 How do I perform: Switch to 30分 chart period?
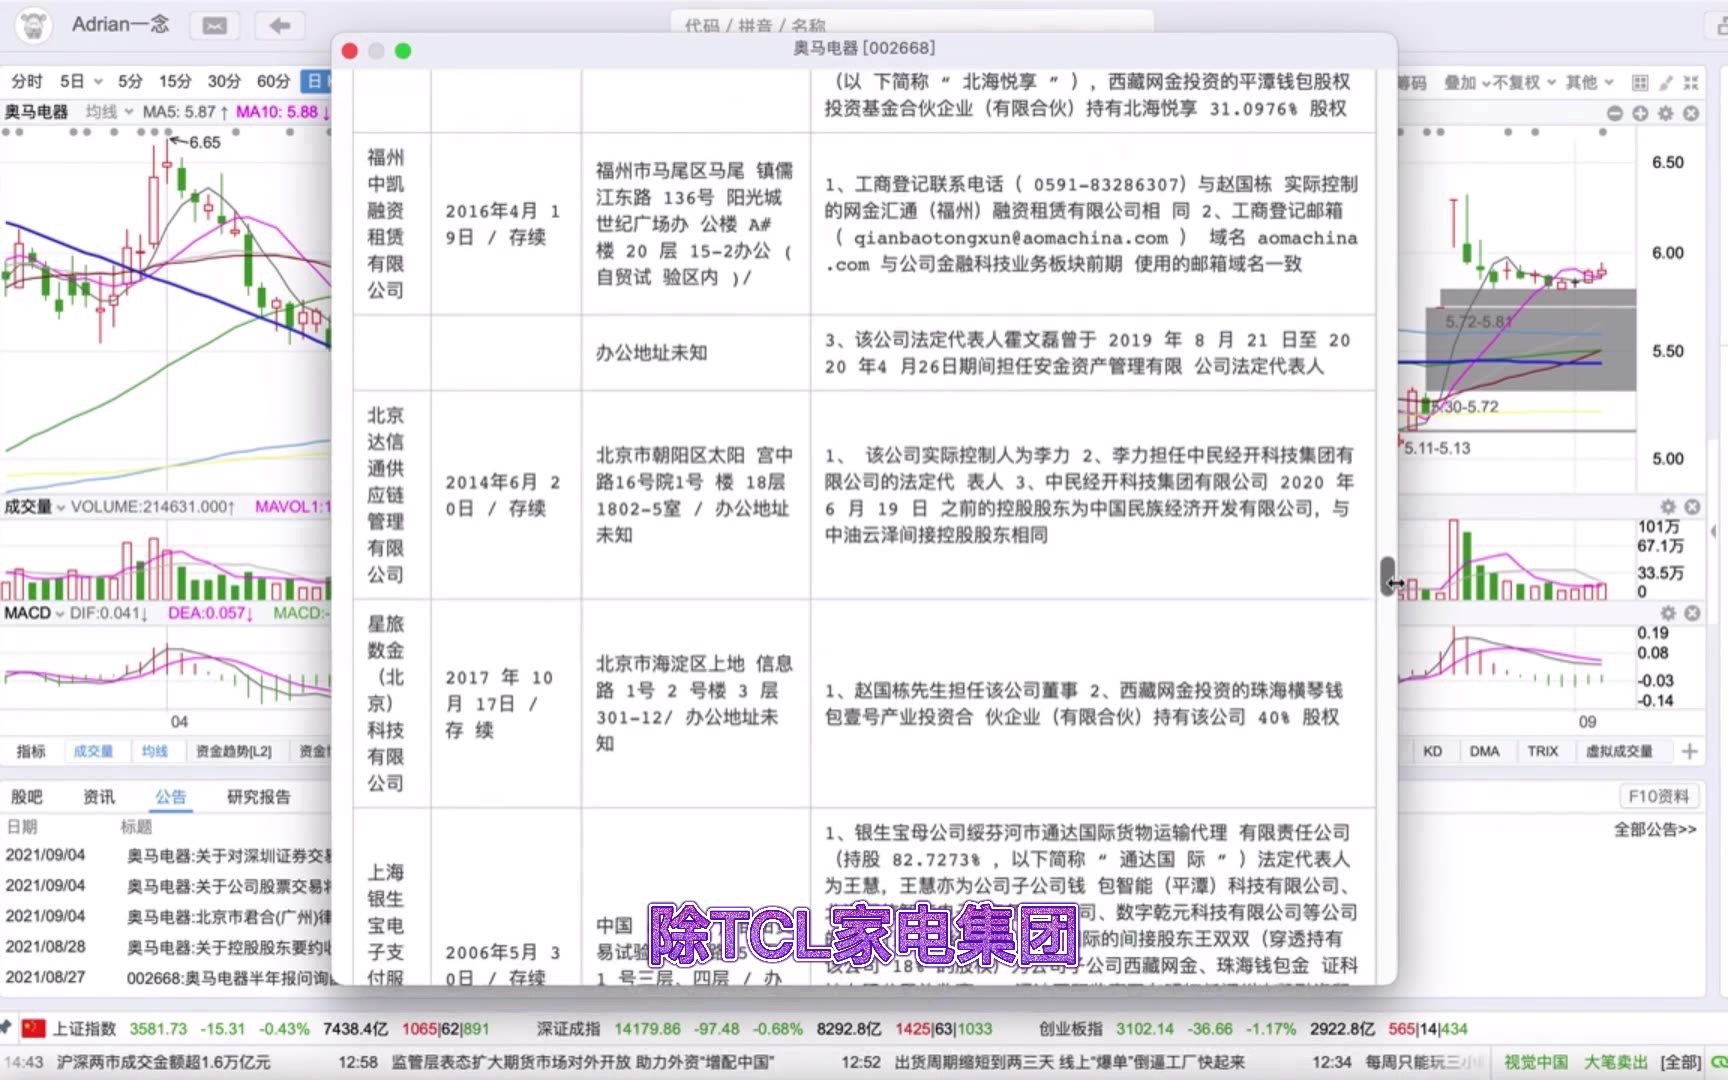[224, 81]
